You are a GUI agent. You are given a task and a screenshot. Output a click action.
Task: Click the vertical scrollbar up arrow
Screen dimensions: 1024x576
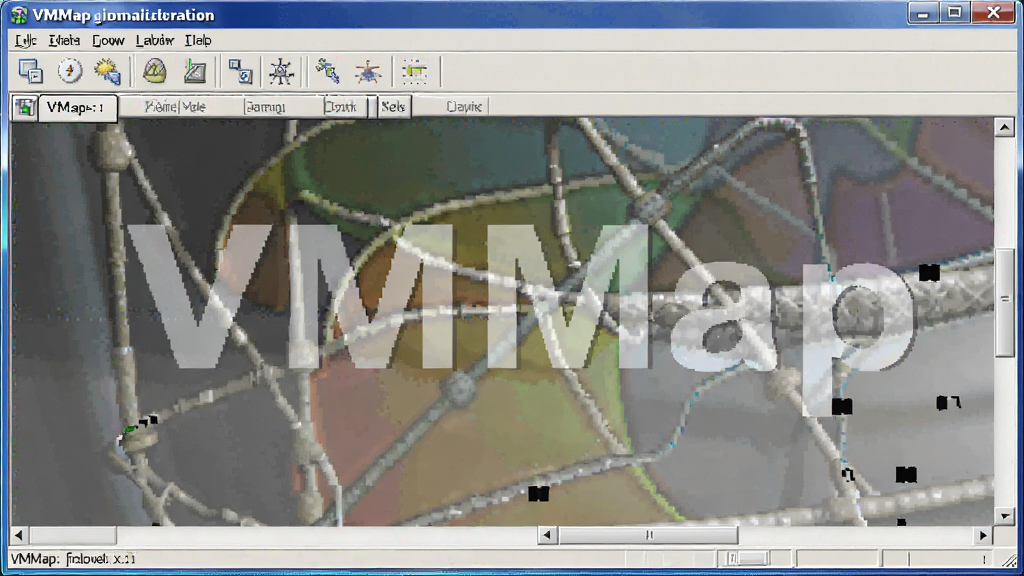tap(1004, 127)
